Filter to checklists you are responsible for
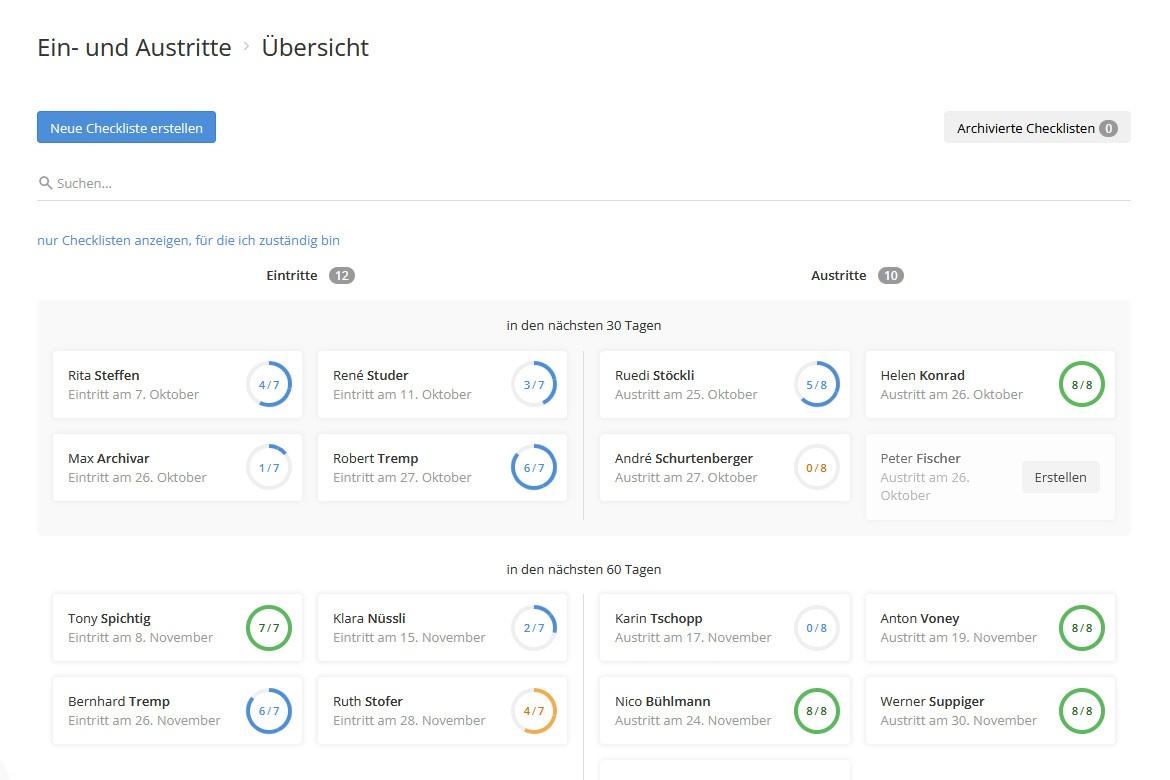The height and width of the screenshot is (780, 1170). 189,240
